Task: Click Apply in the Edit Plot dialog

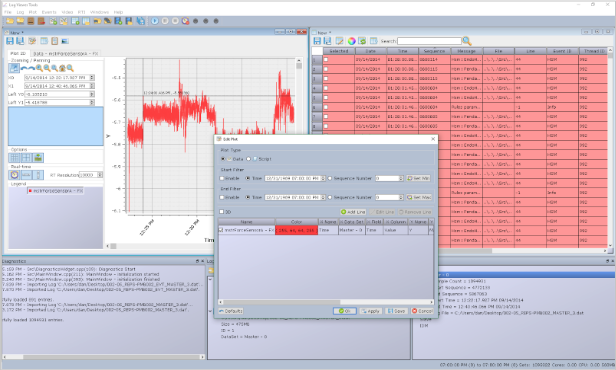Action: pyautogui.click(x=370, y=311)
